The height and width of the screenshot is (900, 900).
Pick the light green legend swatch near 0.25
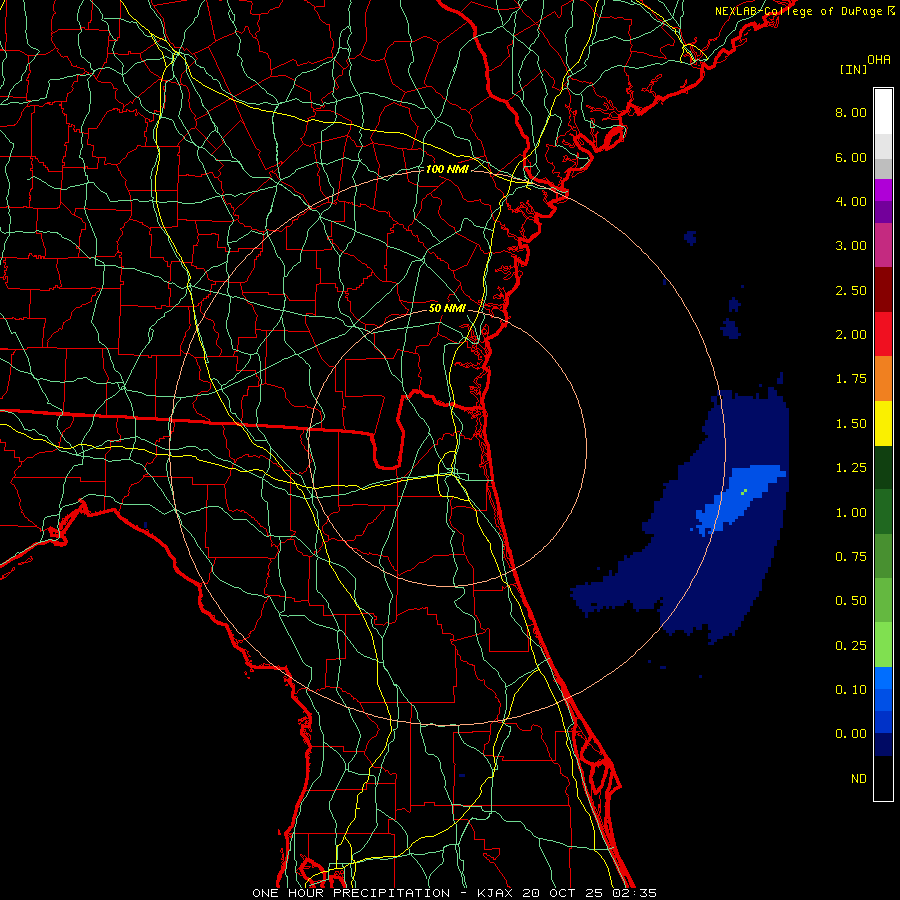click(883, 645)
